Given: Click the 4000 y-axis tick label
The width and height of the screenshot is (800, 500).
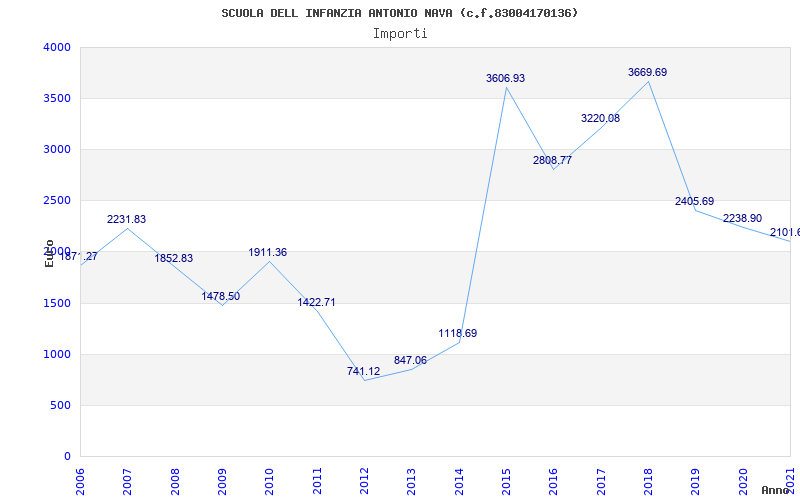Looking at the screenshot, I should click(x=56, y=47).
